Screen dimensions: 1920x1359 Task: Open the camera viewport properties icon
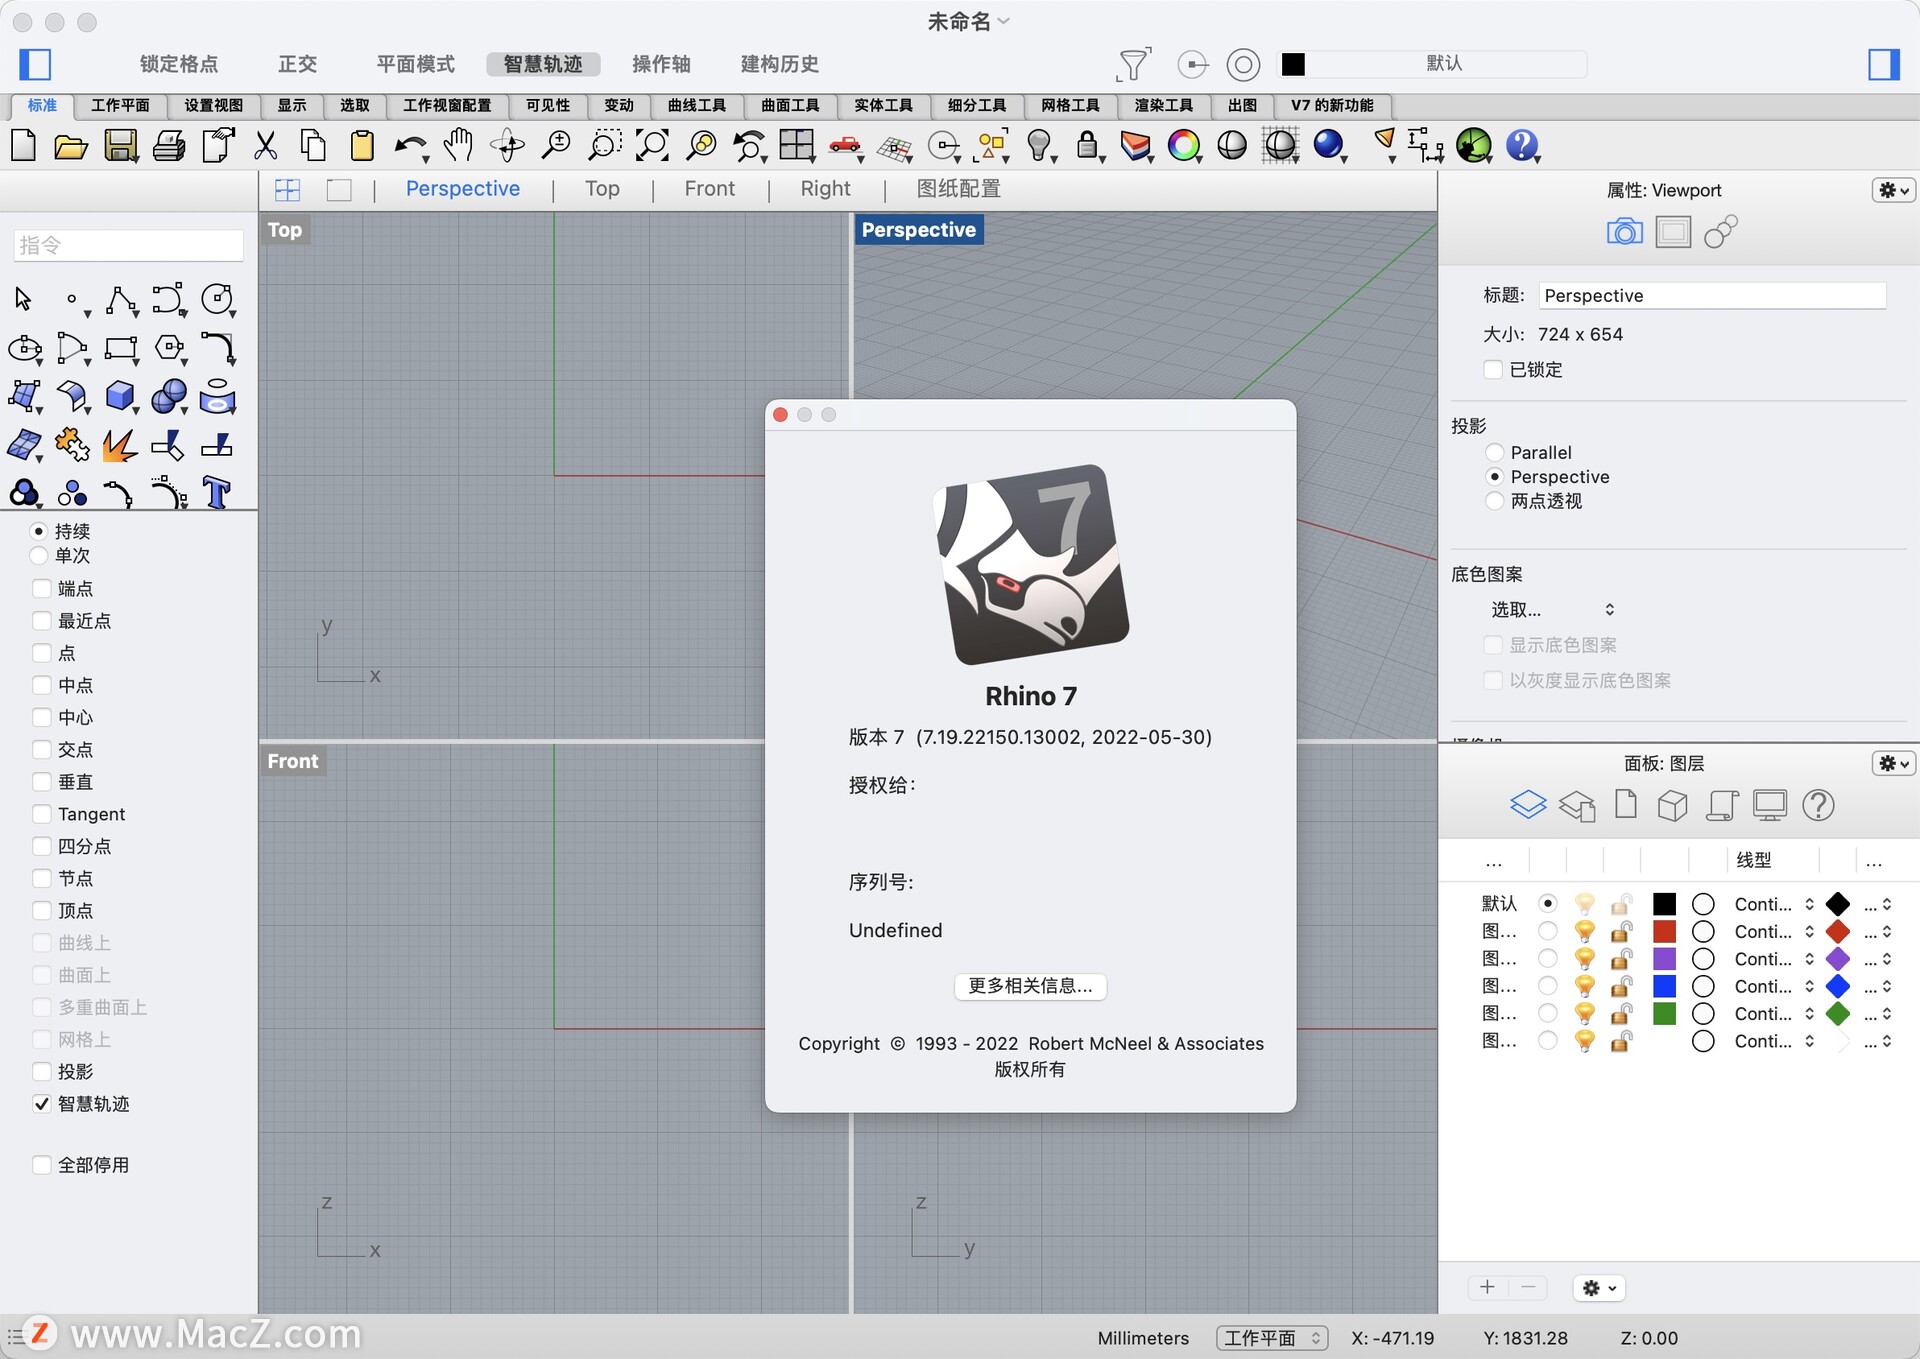tap(1624, 232)
